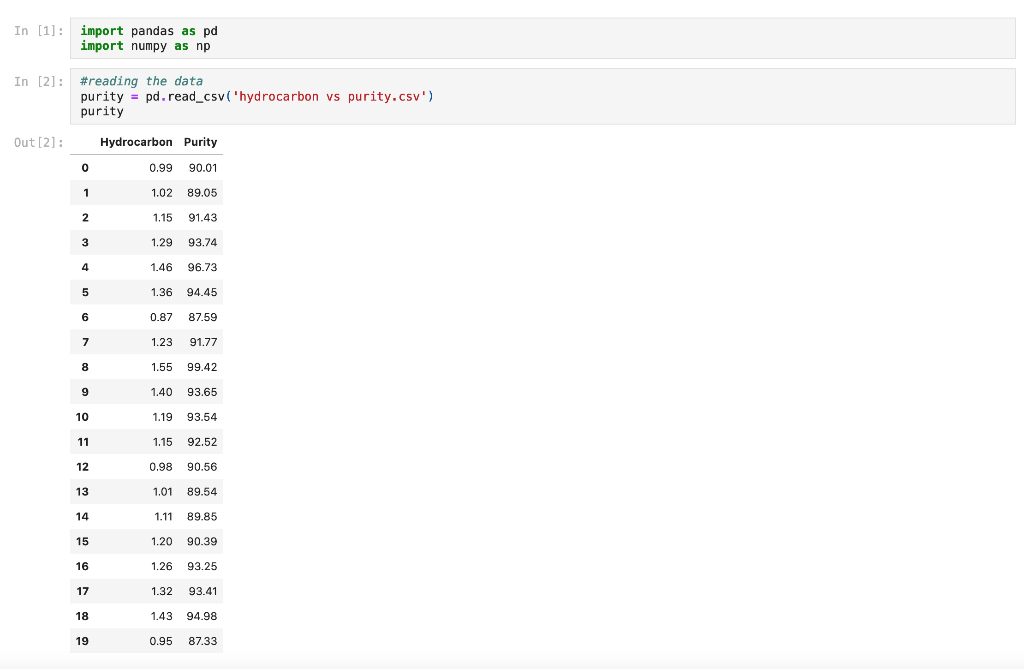The width and height of the screenshot is (1024, 669).
Task: Click the Purity column header
Action: pyautogui.click(x=200, y=142)
